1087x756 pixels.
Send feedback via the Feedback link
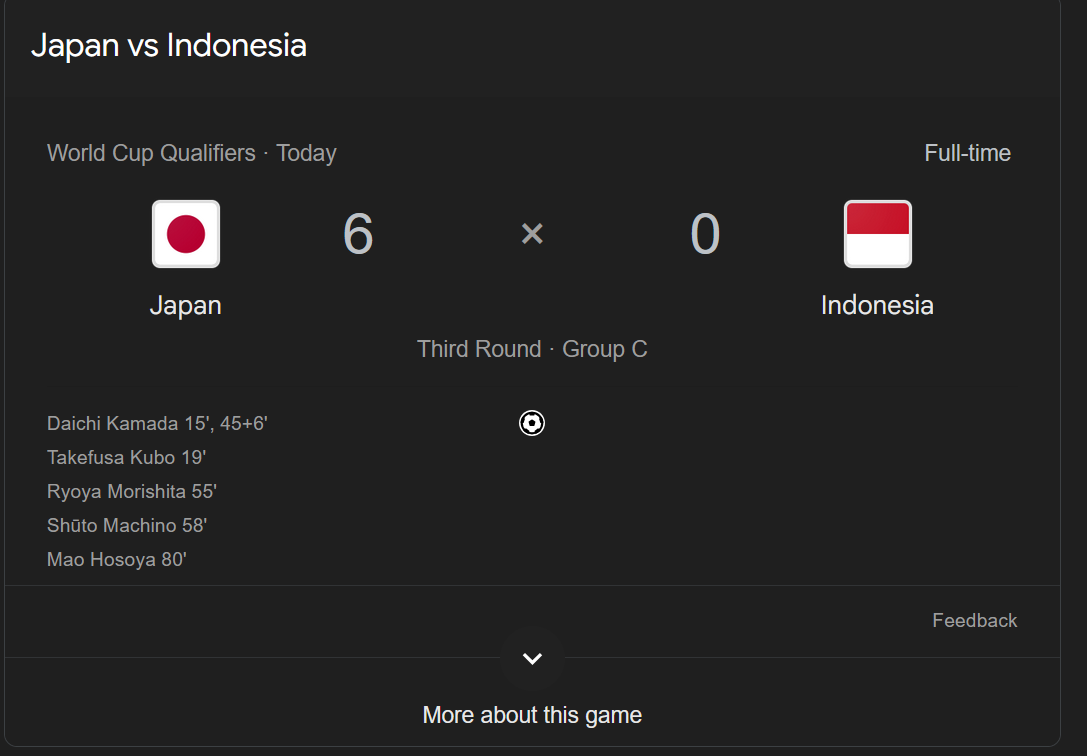(x=974, y=620)
